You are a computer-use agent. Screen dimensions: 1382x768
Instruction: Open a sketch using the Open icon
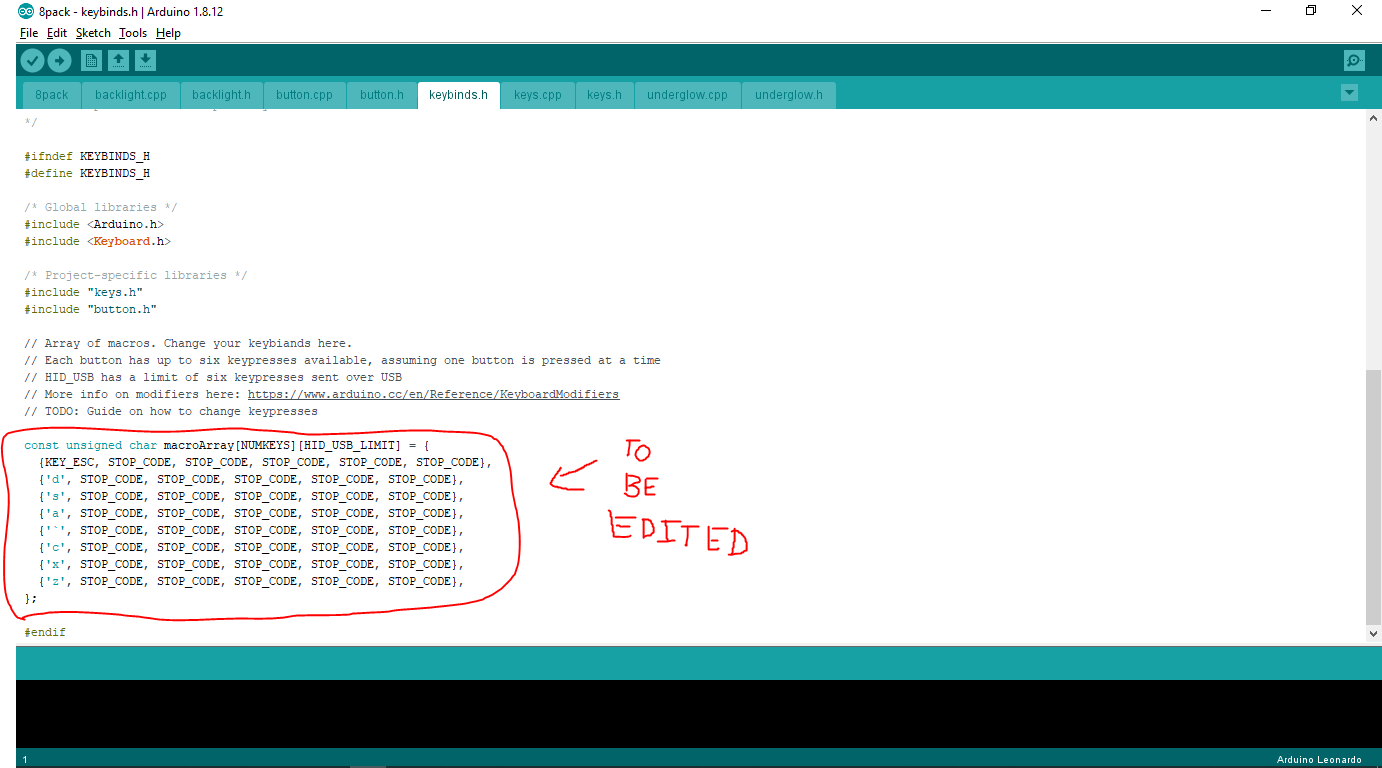pos(118,61)
